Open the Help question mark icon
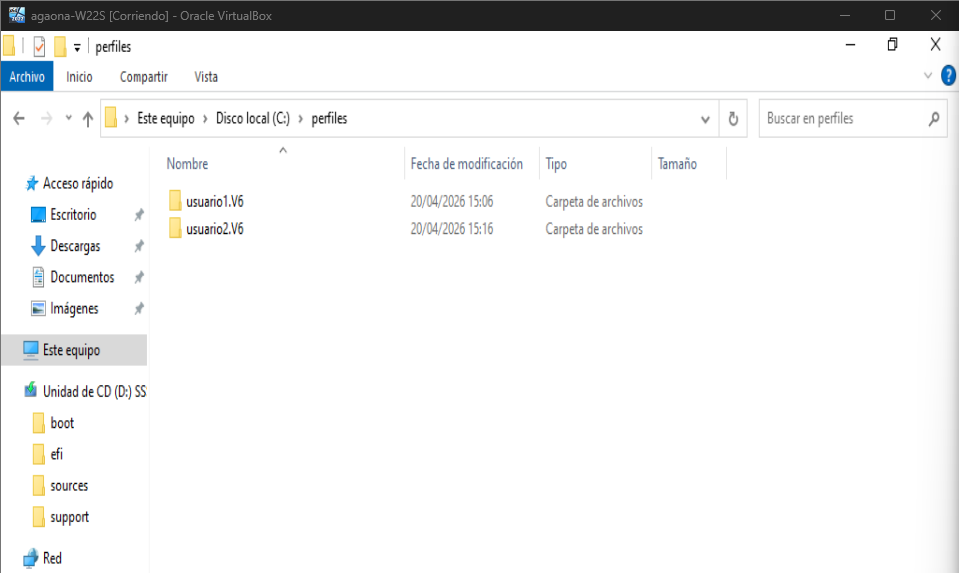 tap(948, 76)
